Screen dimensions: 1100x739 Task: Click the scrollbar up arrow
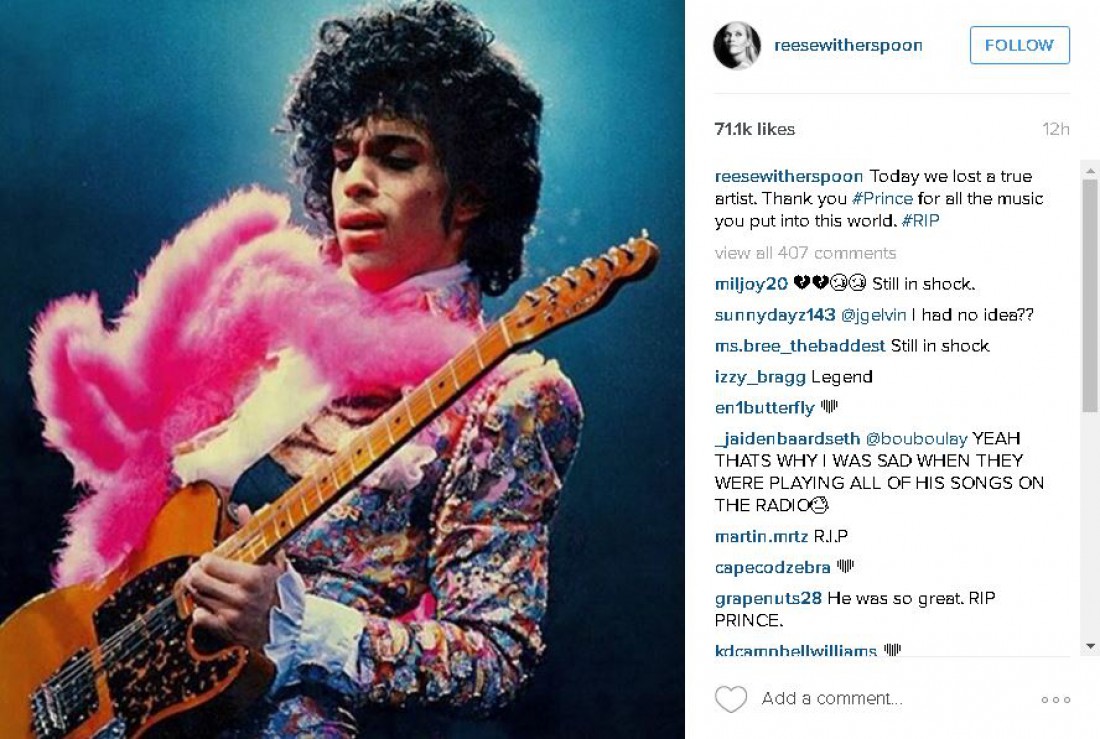point(1089,171)
